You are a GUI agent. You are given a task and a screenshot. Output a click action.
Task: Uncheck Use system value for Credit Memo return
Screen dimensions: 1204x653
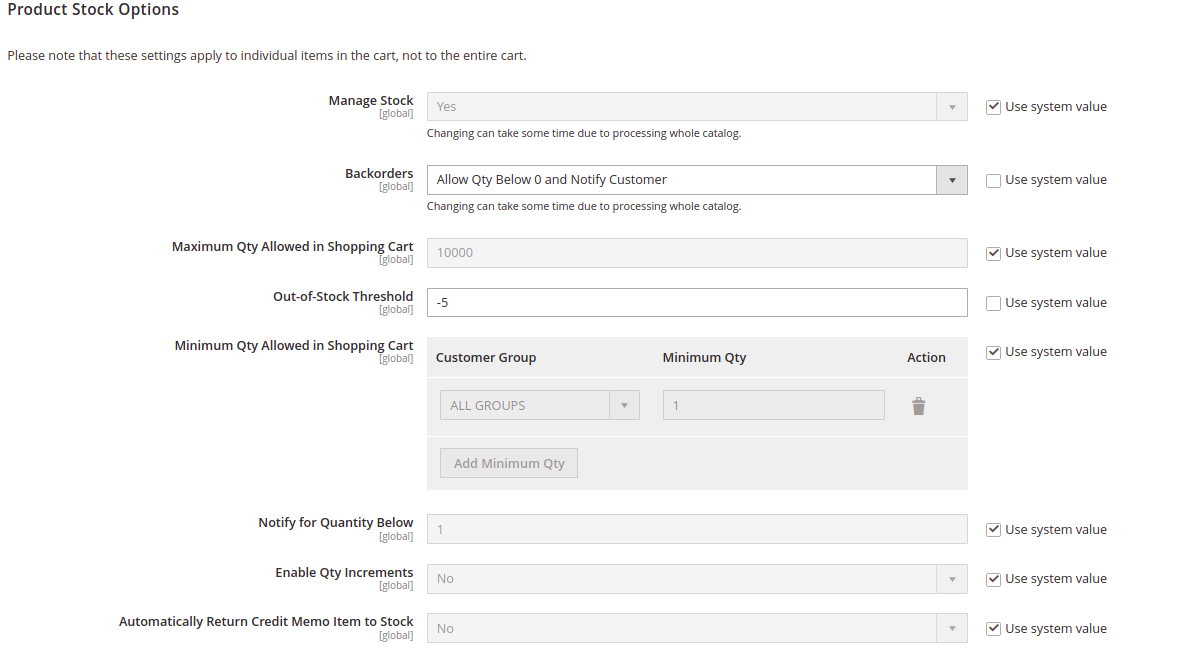coord(993,628)
